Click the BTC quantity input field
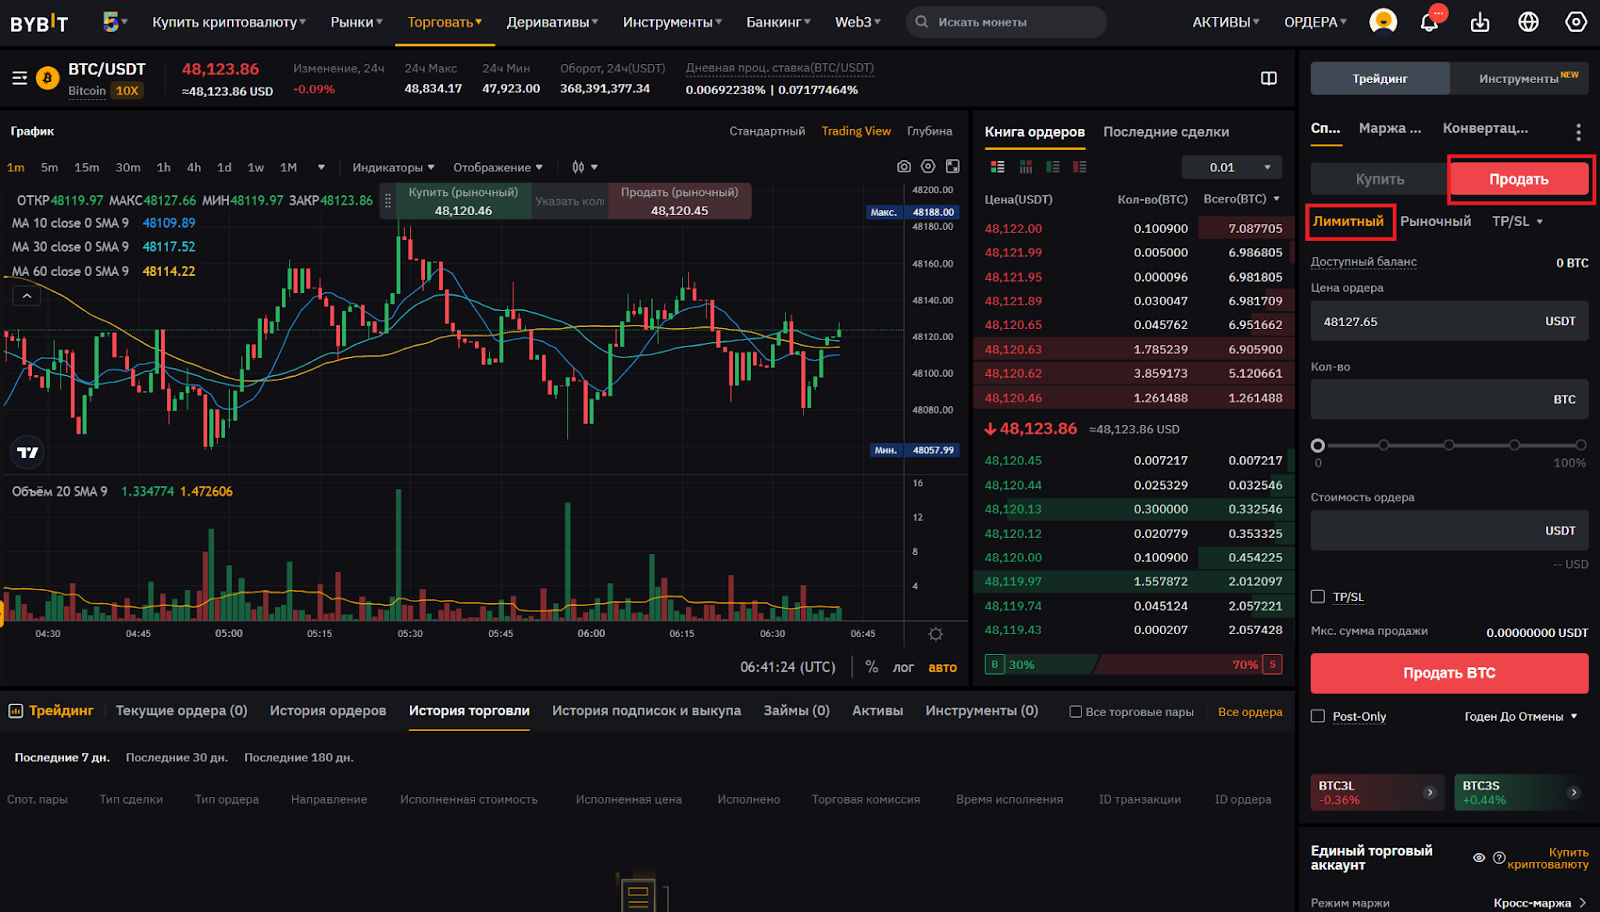Viewport: 1600px width, 912px height. pos(1449,399)
